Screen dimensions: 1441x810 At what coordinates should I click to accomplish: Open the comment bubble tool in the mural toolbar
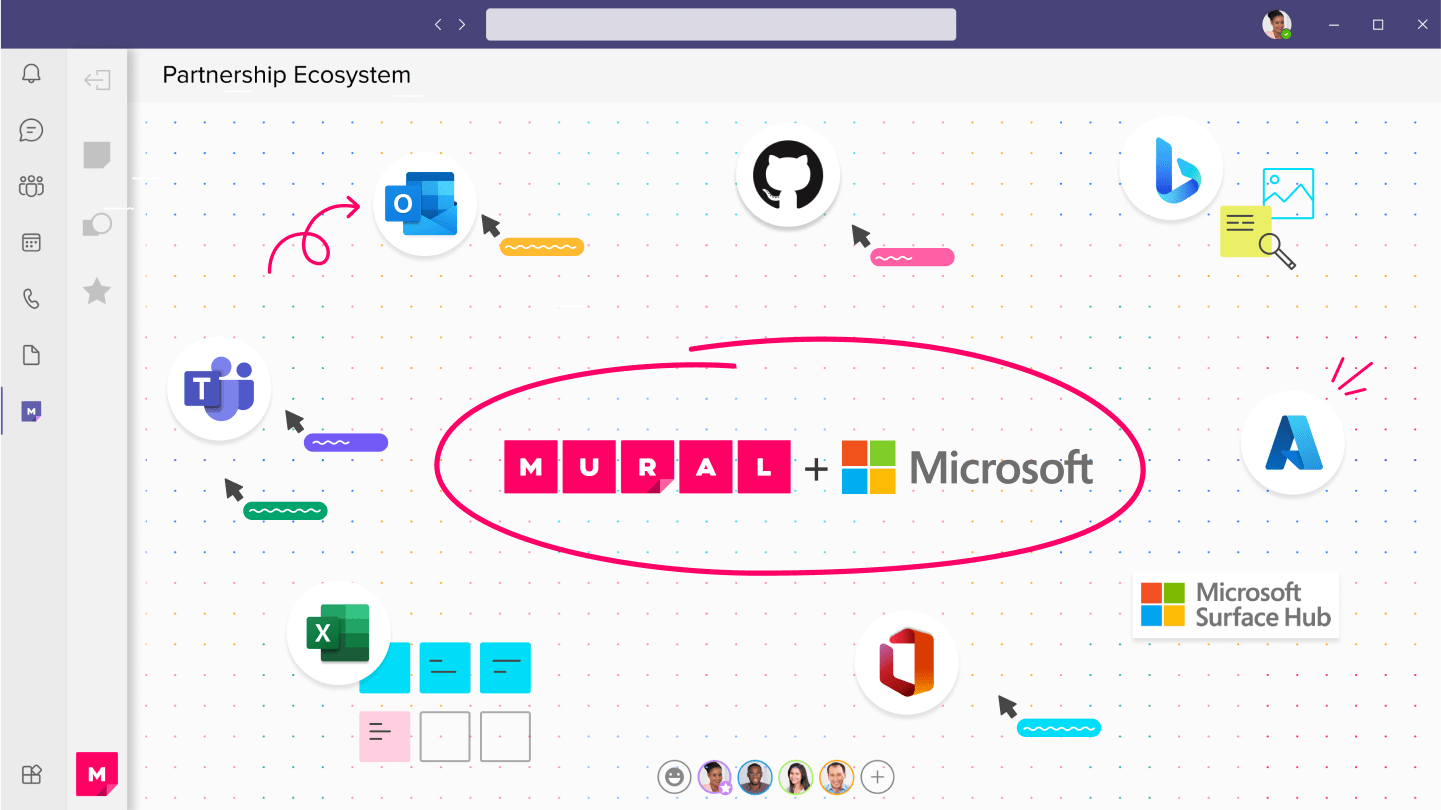96,225
